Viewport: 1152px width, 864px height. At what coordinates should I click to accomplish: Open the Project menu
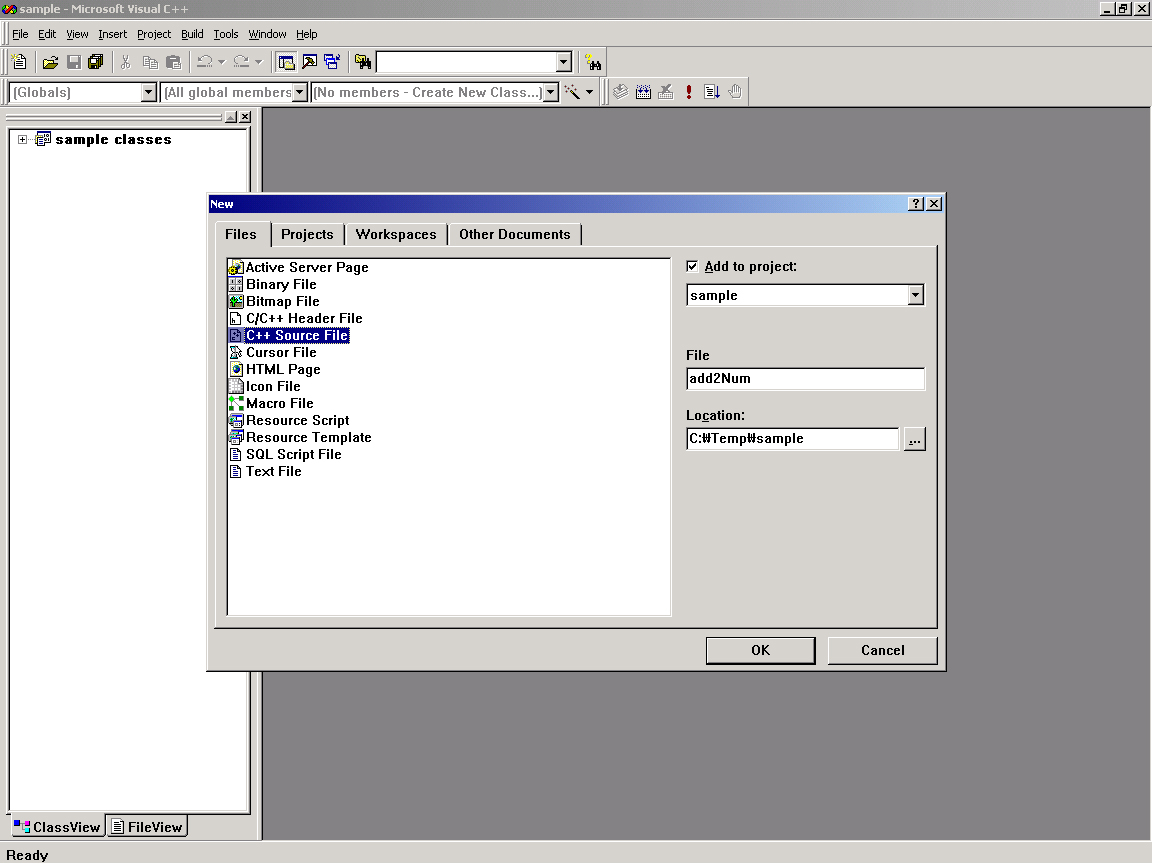(x=154, y=34)
